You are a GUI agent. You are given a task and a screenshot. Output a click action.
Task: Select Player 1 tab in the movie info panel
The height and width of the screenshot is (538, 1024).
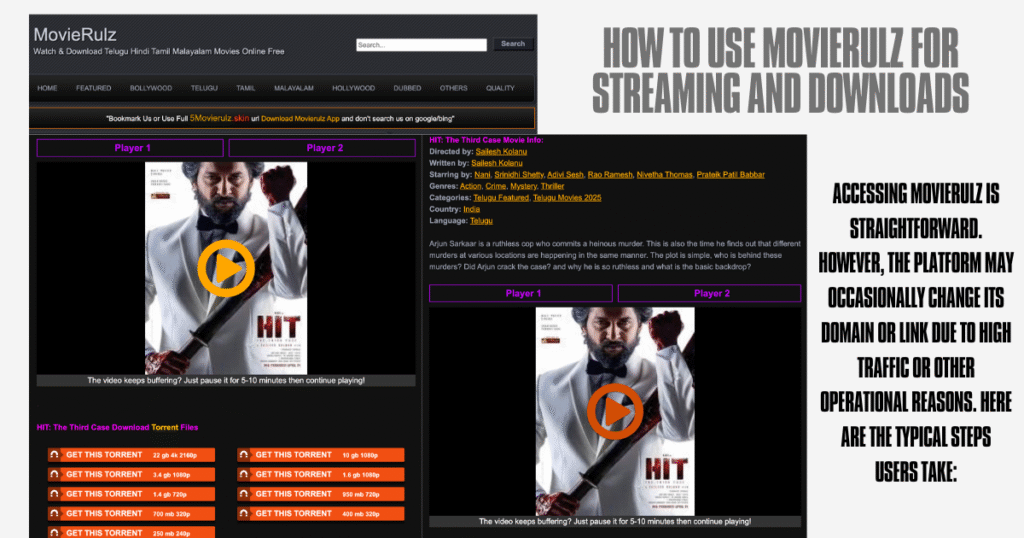(x=521, y=293)
